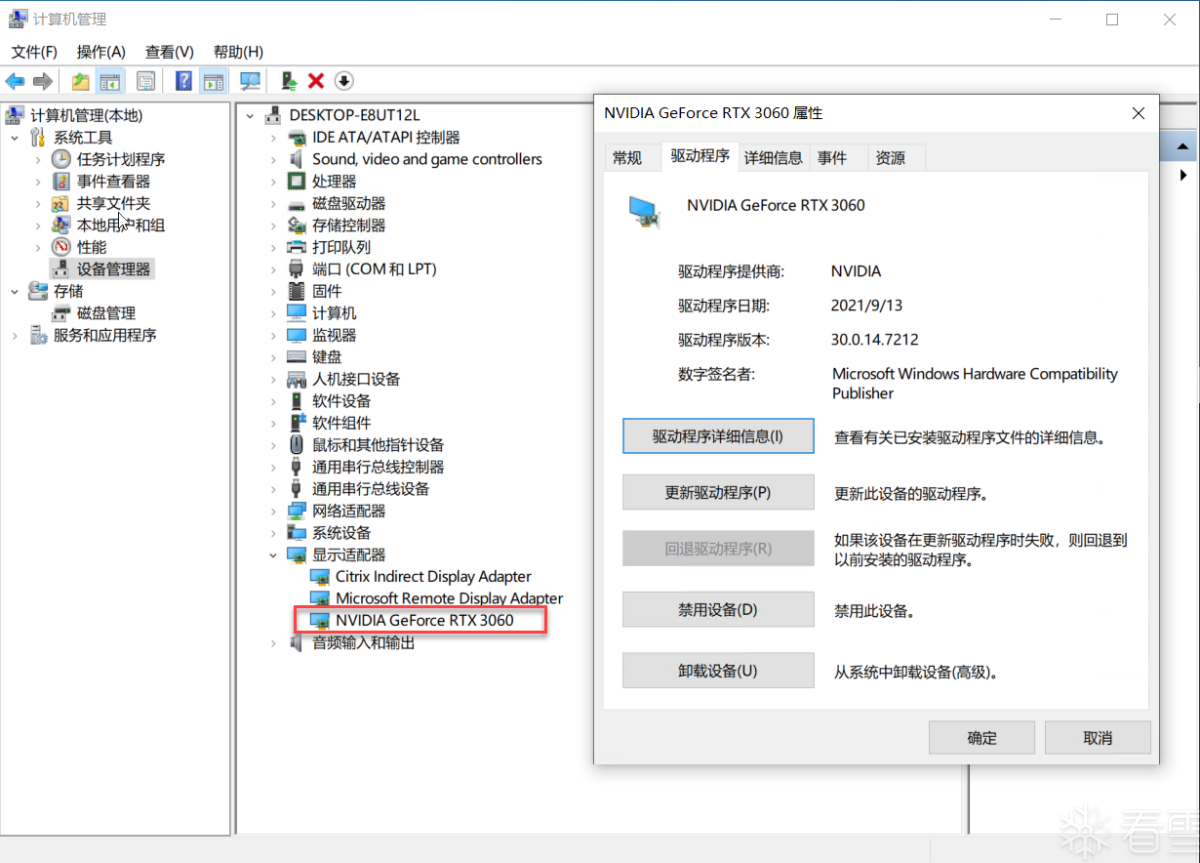Select the 驱动程序 tab
The height and width of the screenshot is (863, 1200).
tap(700, 156)
